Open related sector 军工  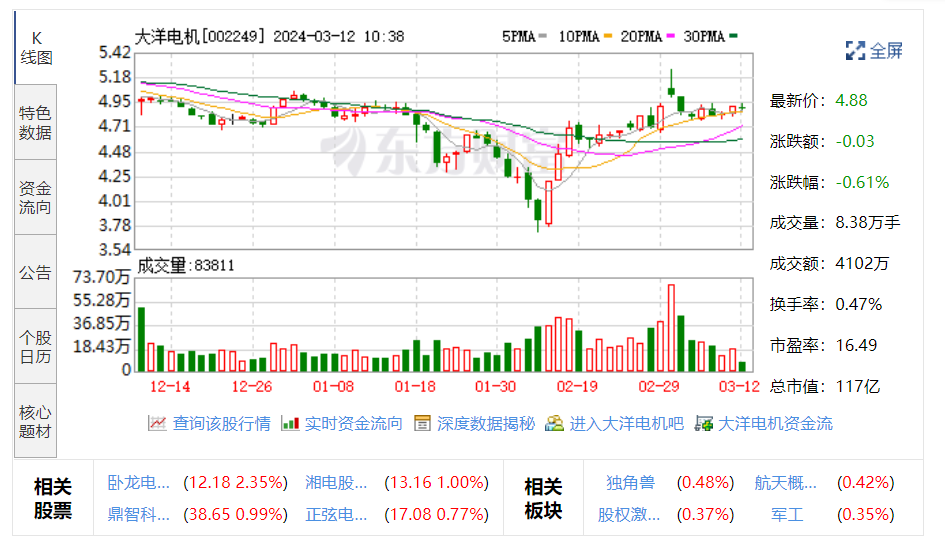point(786,514)
